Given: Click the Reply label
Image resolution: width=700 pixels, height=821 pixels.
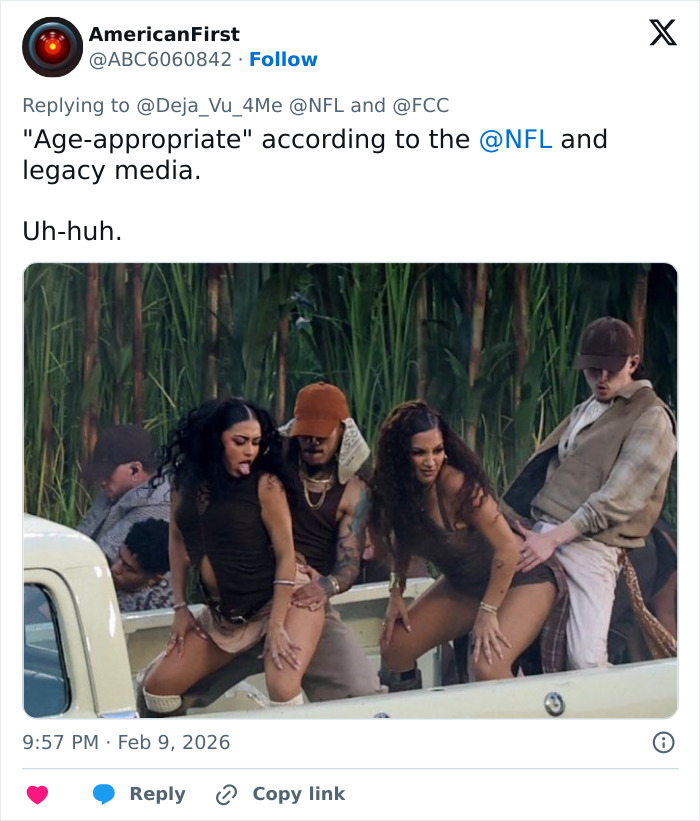Looking at the screenshot, I should [158, 793].
